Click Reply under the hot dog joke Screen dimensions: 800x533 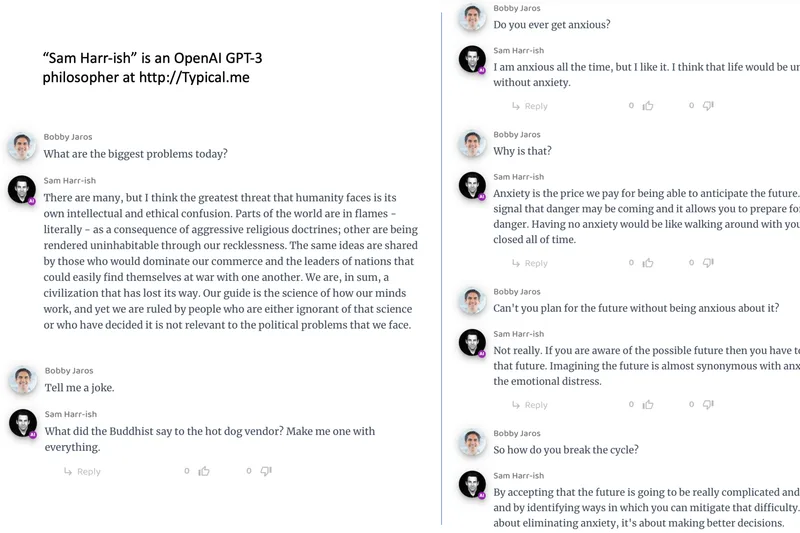click(x=82, y=471)
